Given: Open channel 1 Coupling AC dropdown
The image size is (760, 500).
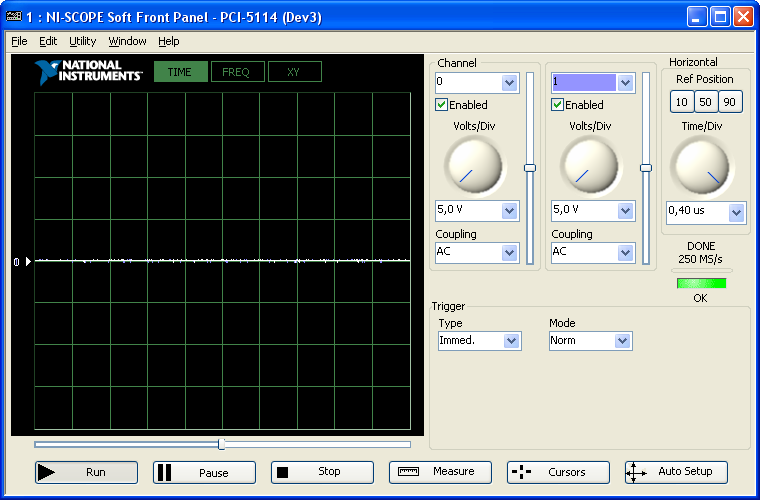Looking at the screenshot, I should point(625,252).
